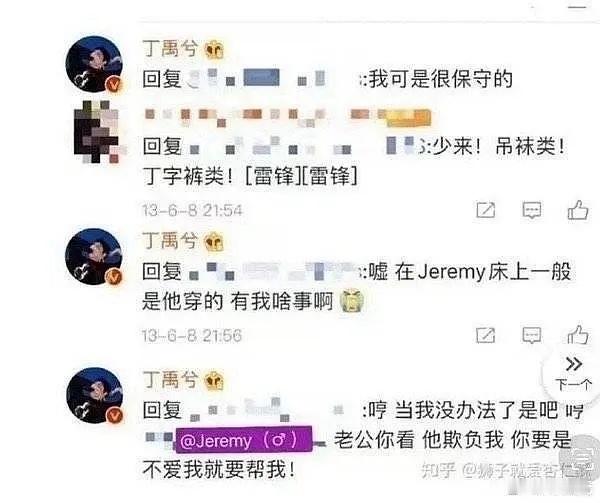The image size is (600, 503).
Task: Click the repost icon on the 21:56 comment
Action: 486,335
